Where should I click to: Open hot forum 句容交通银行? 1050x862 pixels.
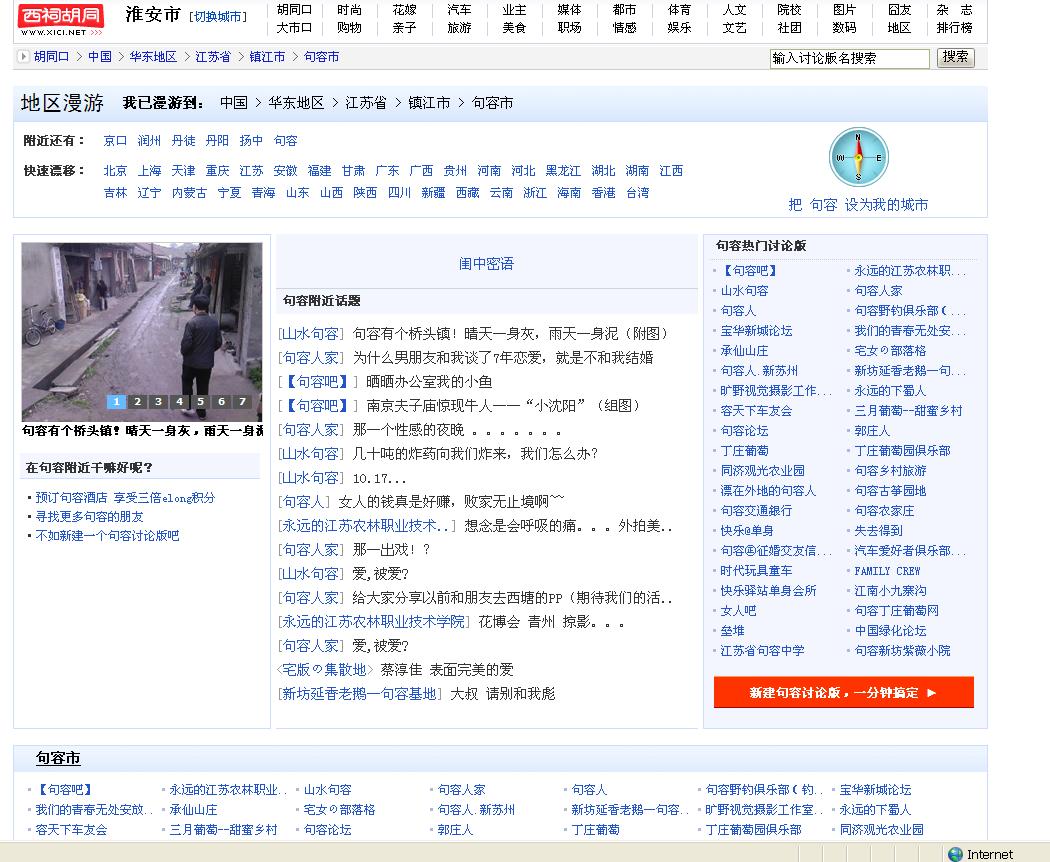tap(756, 511)
